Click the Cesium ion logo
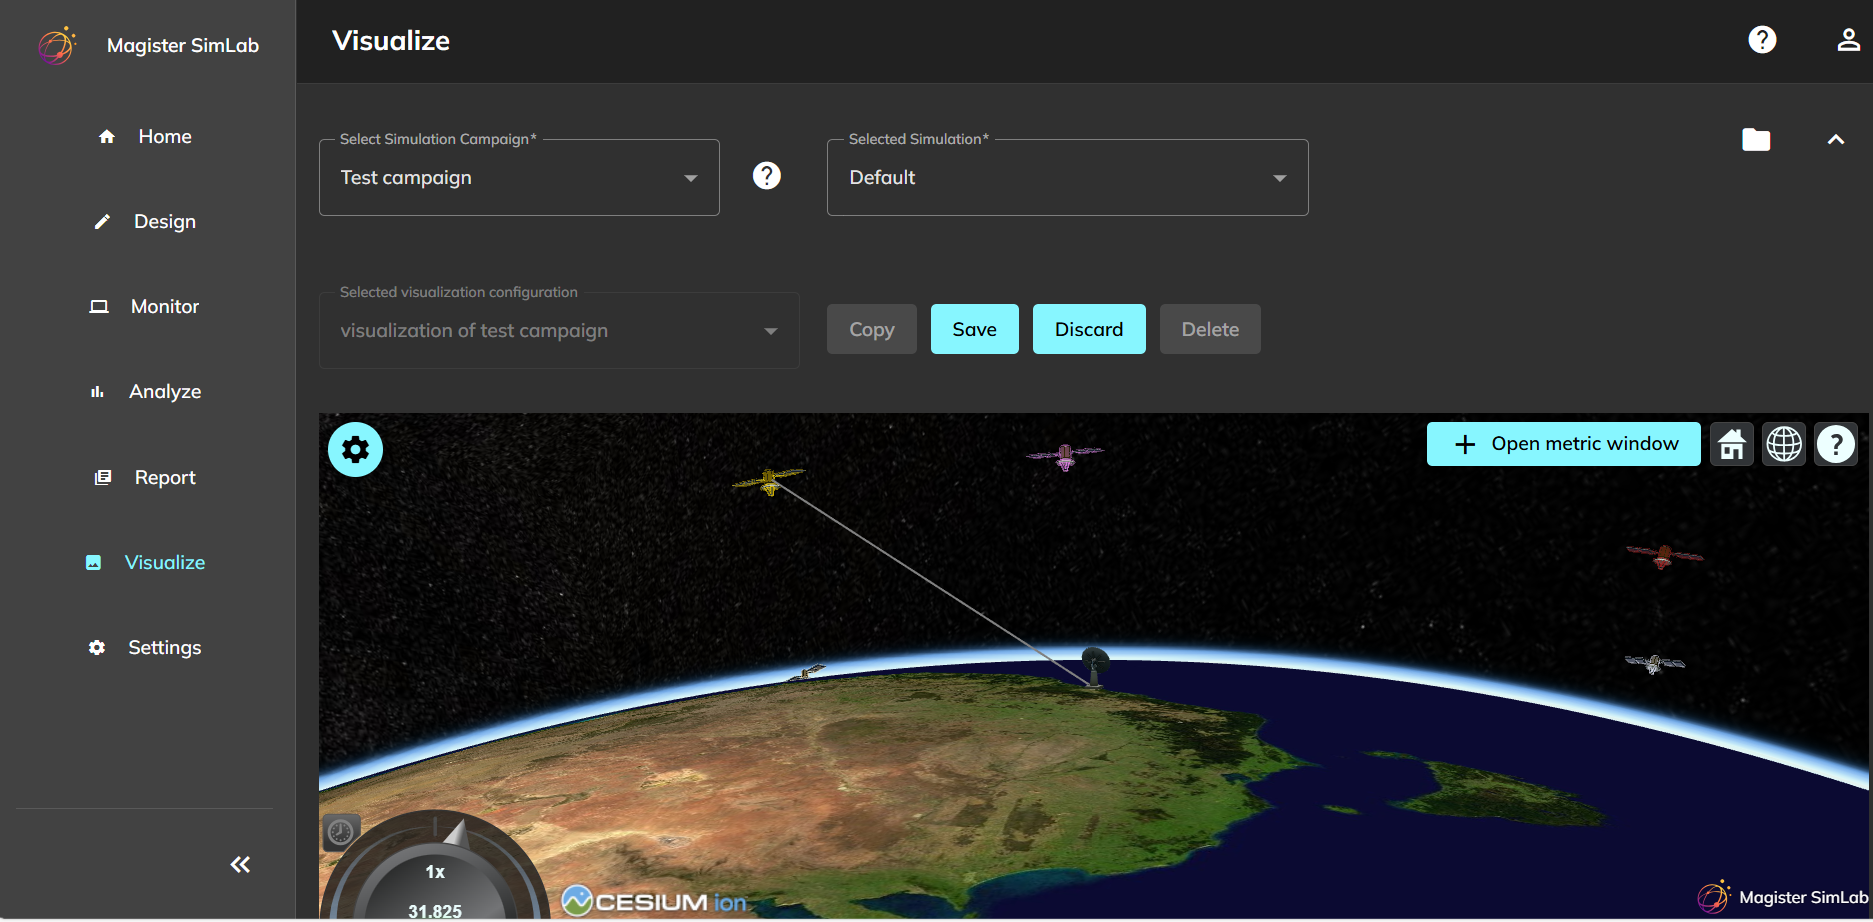This screenshot has width=1873, height=922. point(652,899)
